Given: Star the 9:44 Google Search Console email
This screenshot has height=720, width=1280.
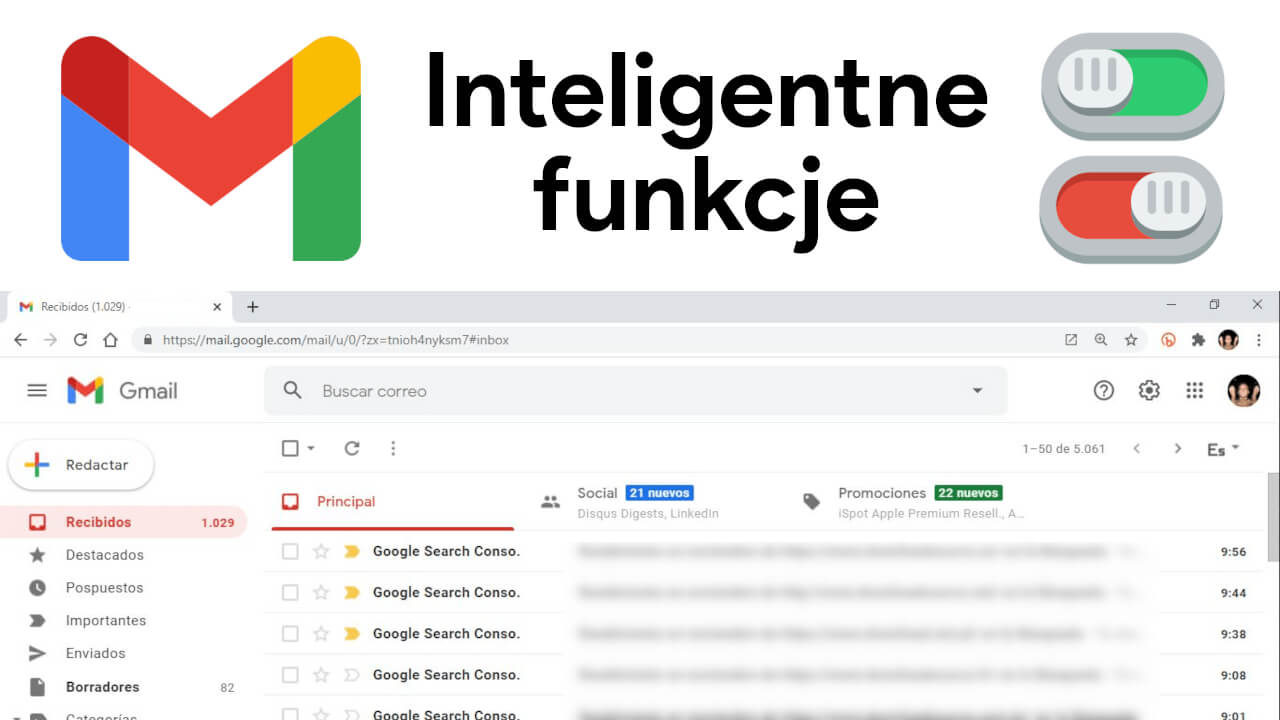Looking at the screenshot, I should (321, 592).
